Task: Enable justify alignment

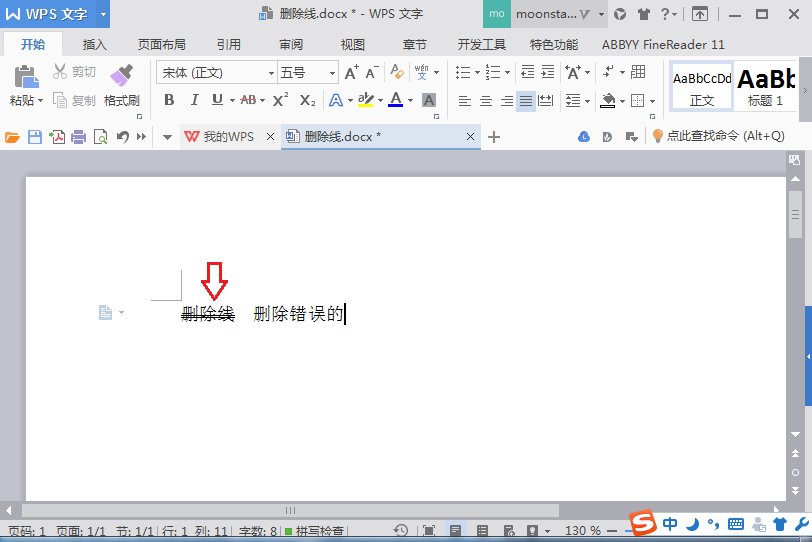Action: (x=526, y=100)
